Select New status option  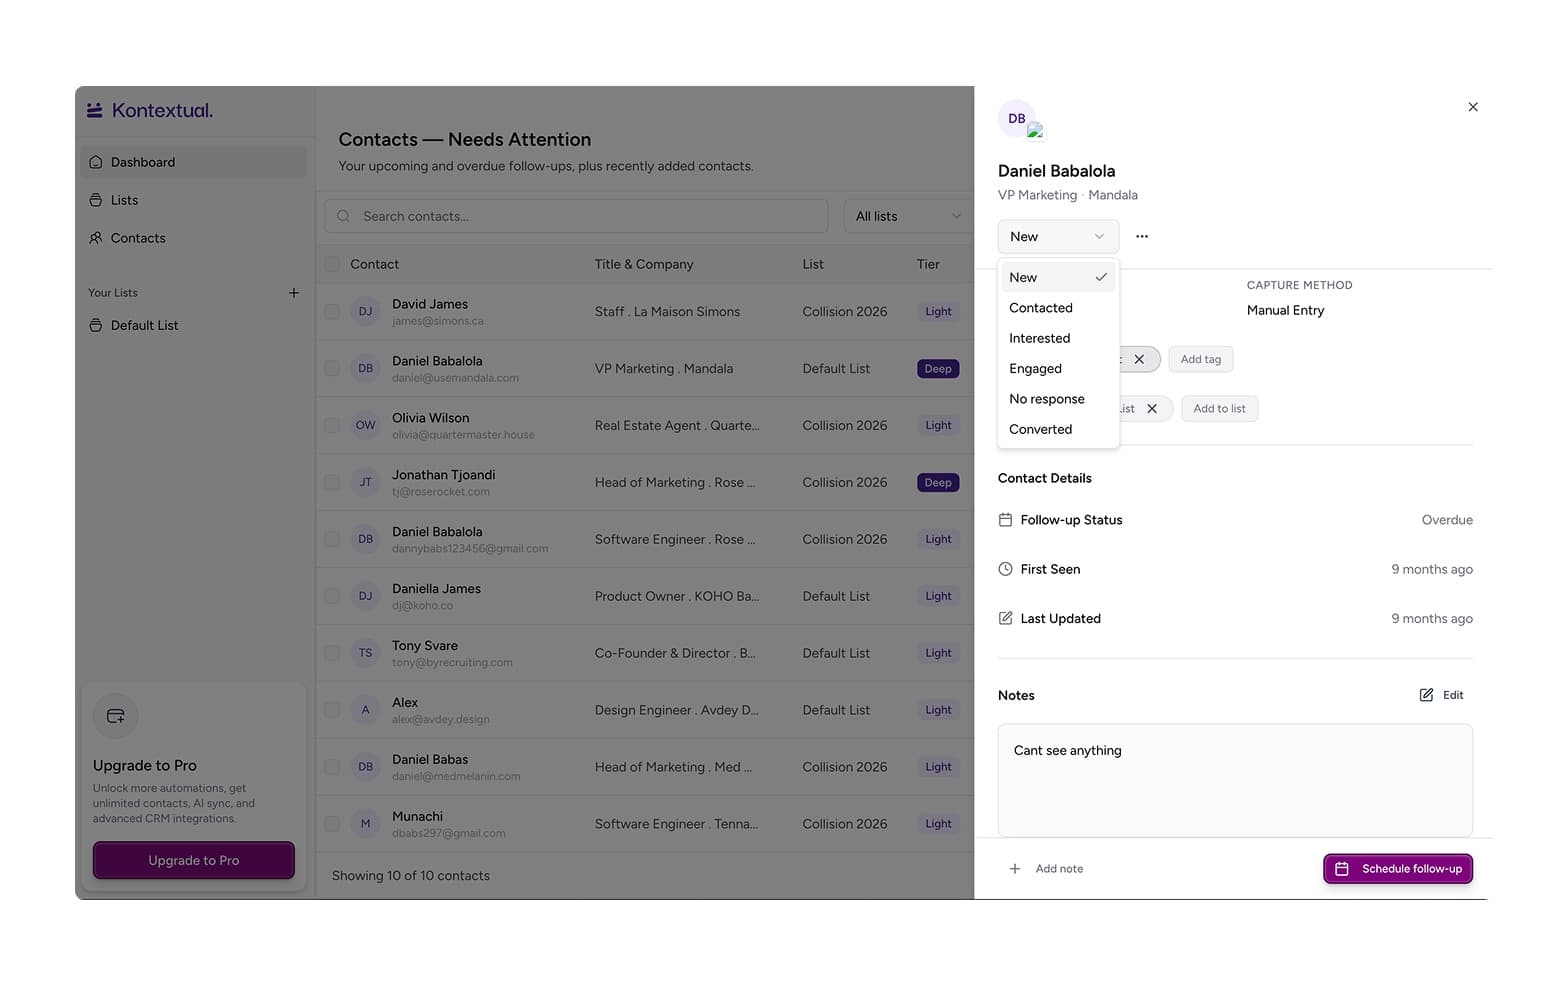point(1058,278)
